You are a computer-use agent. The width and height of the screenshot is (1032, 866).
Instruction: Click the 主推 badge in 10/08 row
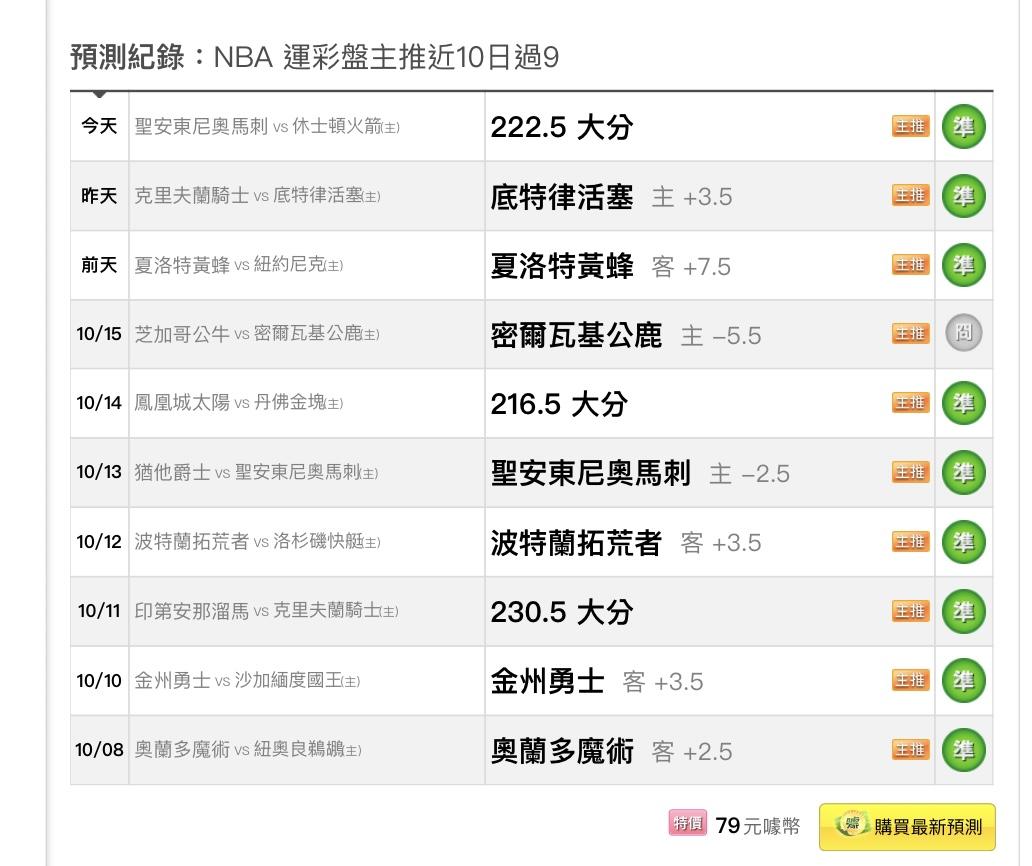click(911, 750)
